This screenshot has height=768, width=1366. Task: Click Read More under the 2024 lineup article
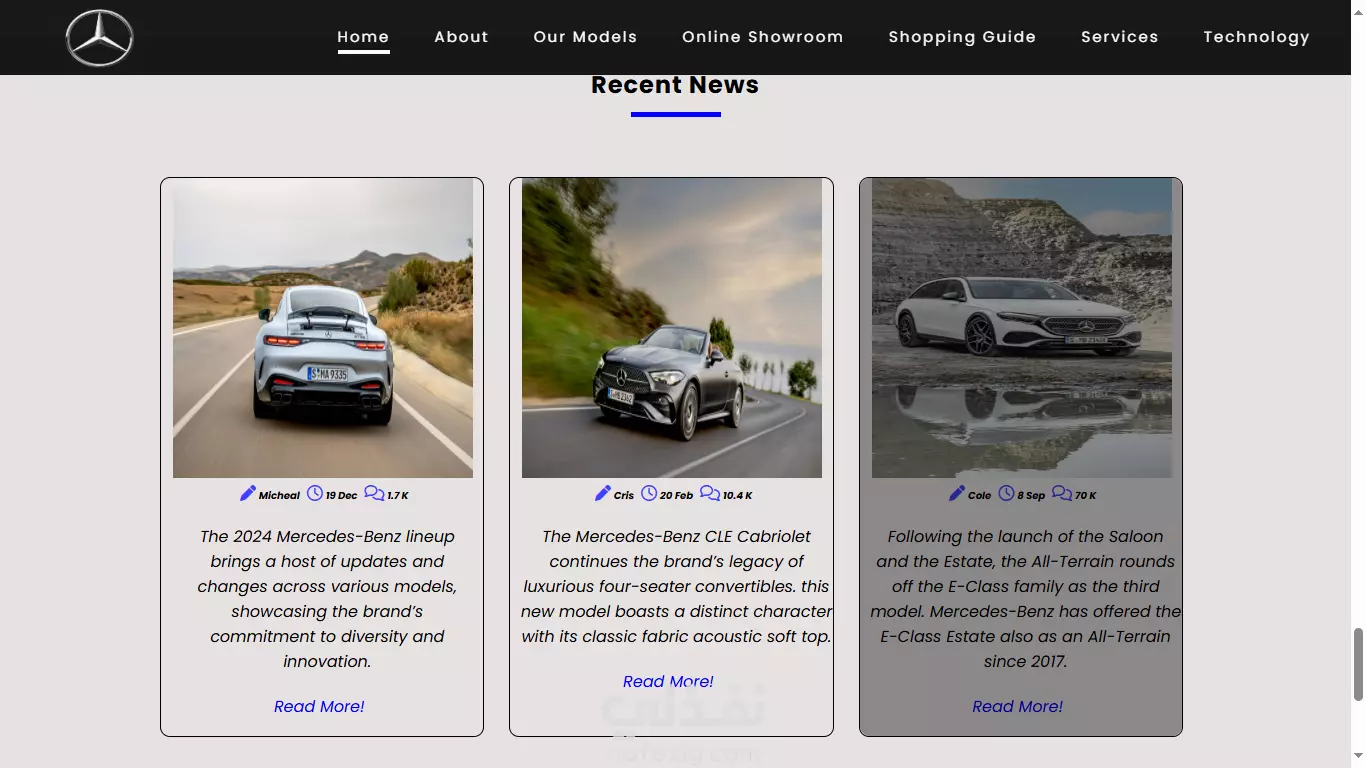click(x=319, y=706)
